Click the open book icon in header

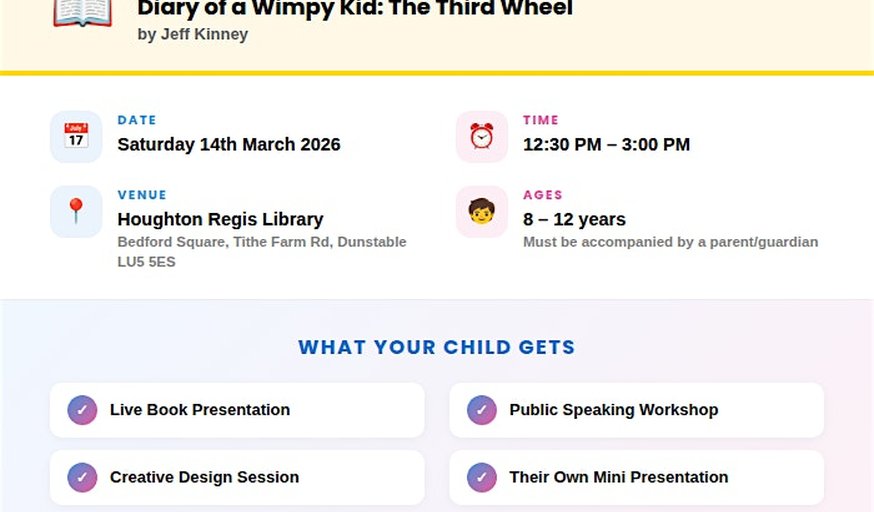pos(82,12)
